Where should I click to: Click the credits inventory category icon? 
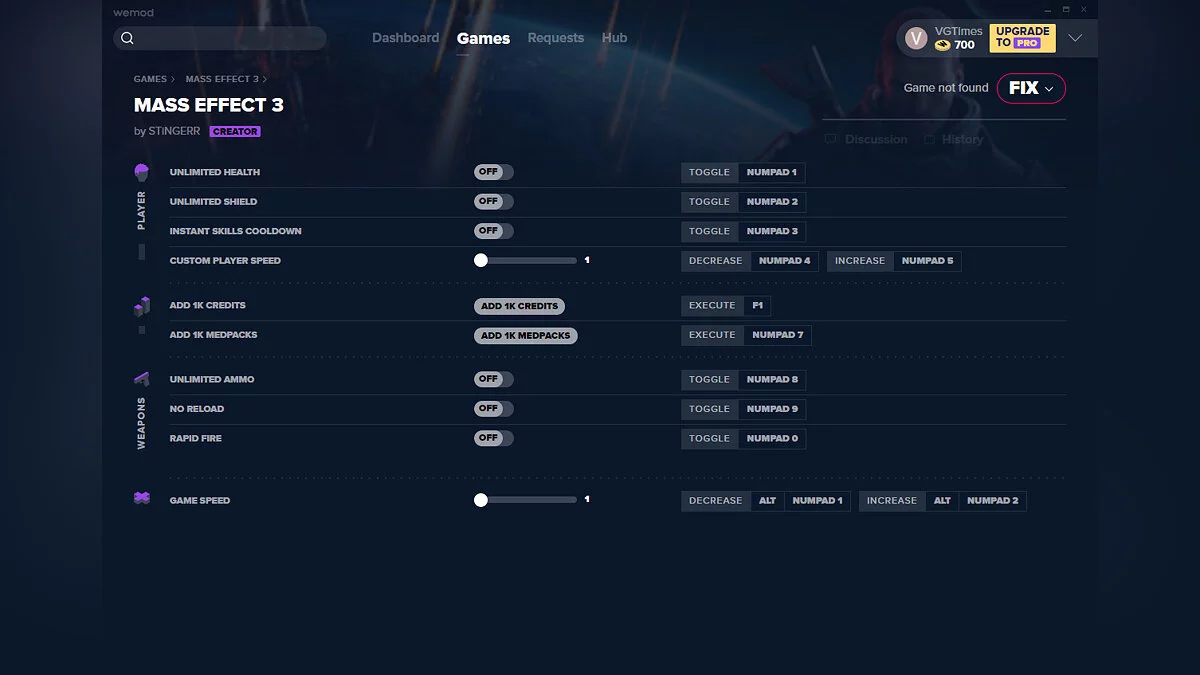[x=142, y=306]
